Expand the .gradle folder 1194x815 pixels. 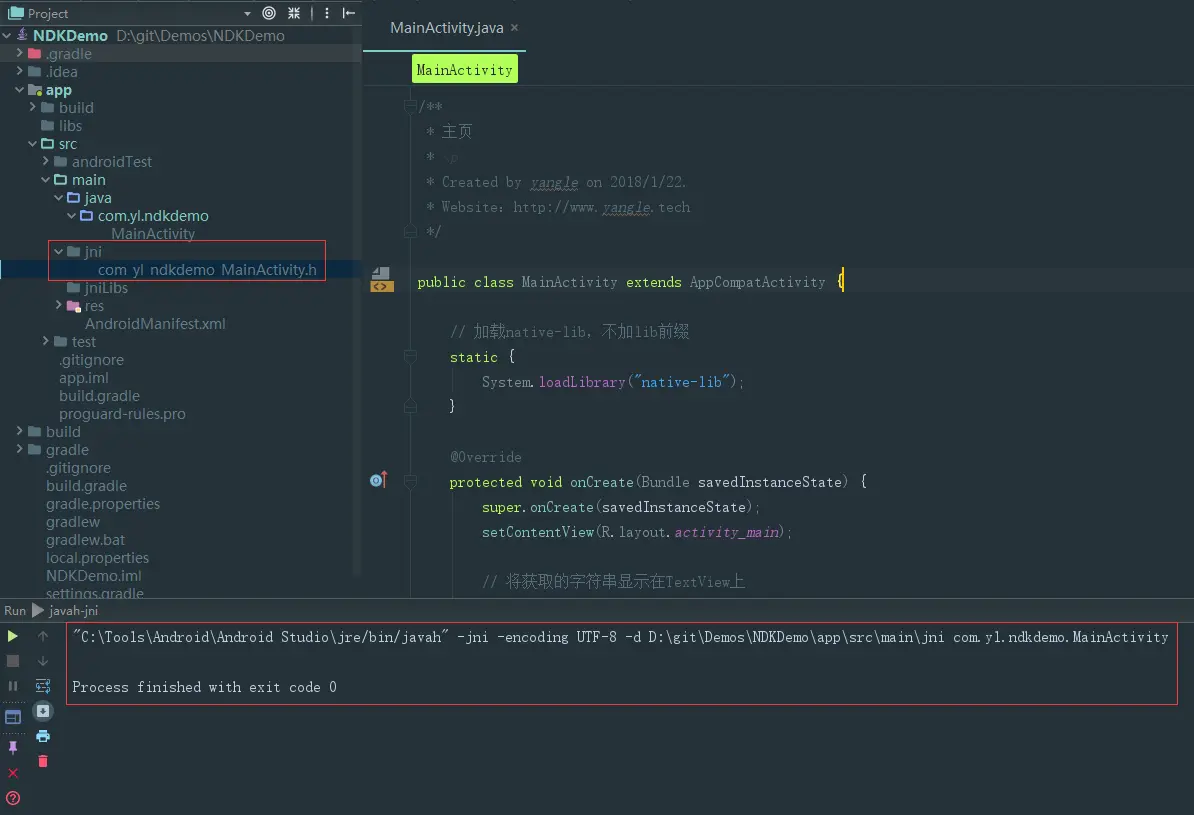(20, 53)
